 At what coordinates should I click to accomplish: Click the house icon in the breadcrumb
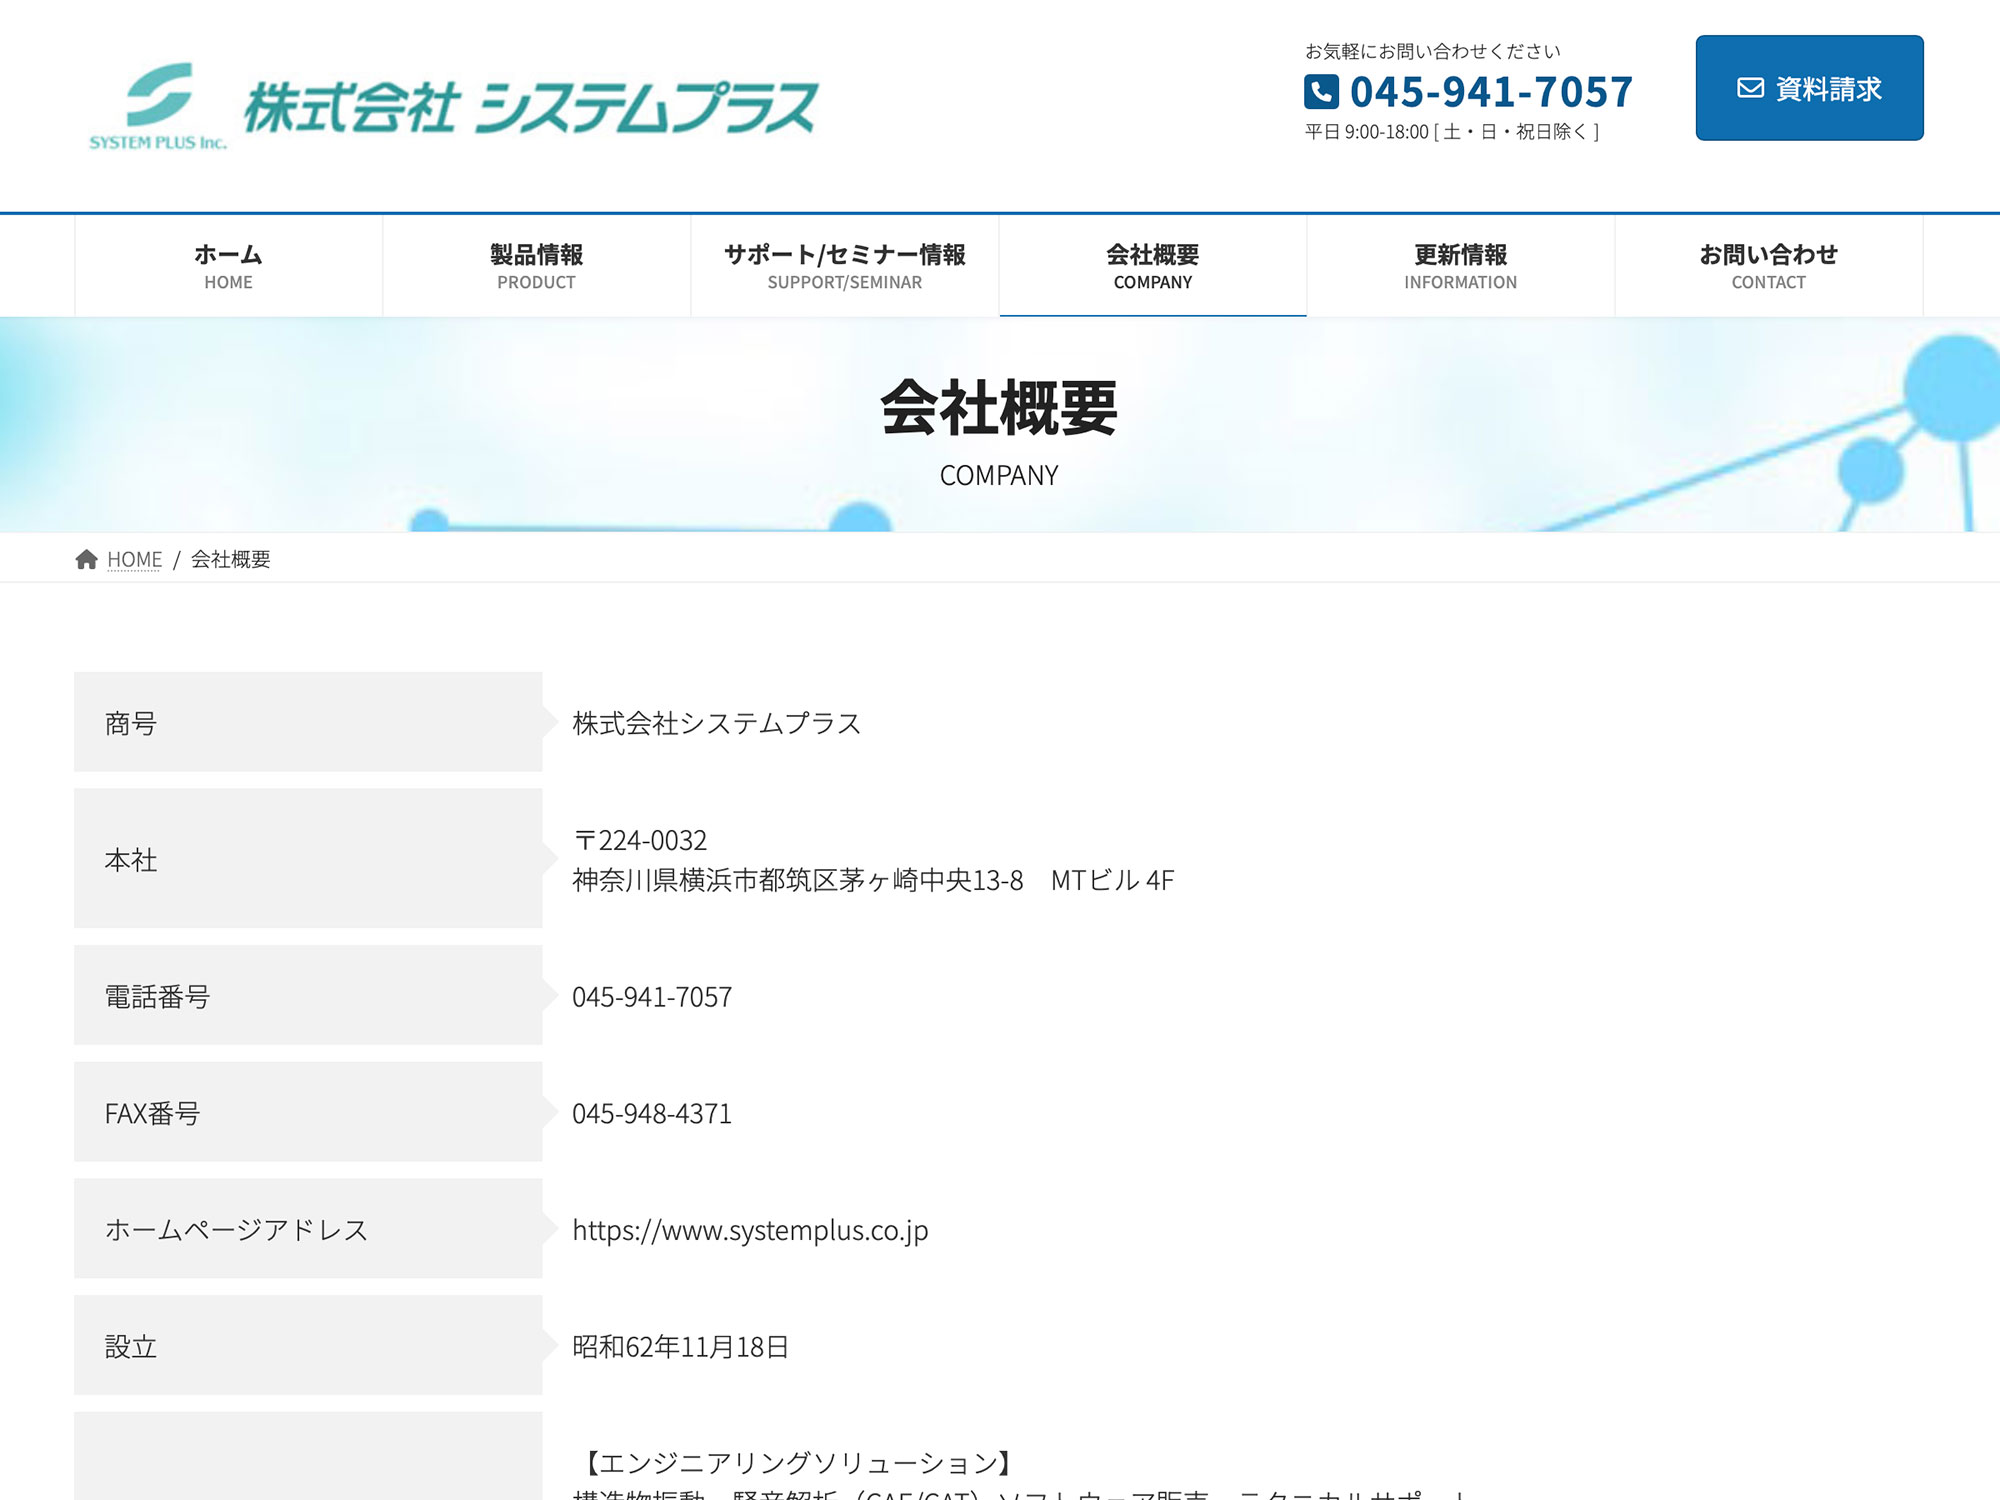(x=87, y=559)
